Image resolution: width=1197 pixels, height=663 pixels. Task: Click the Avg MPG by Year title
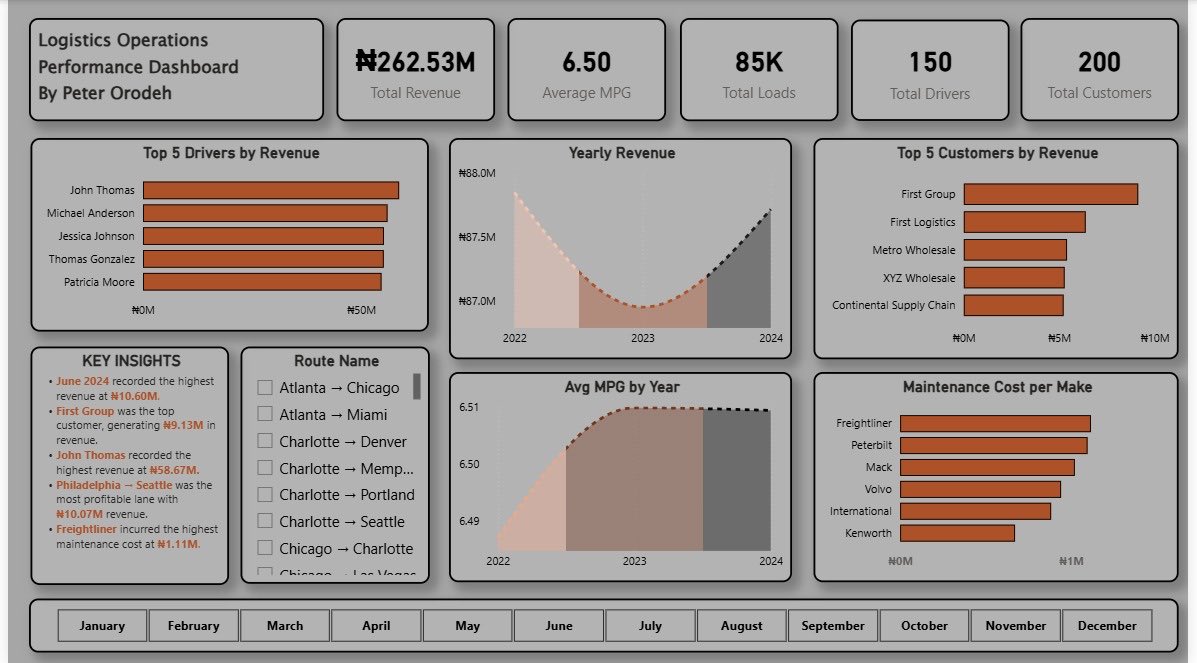621,387
